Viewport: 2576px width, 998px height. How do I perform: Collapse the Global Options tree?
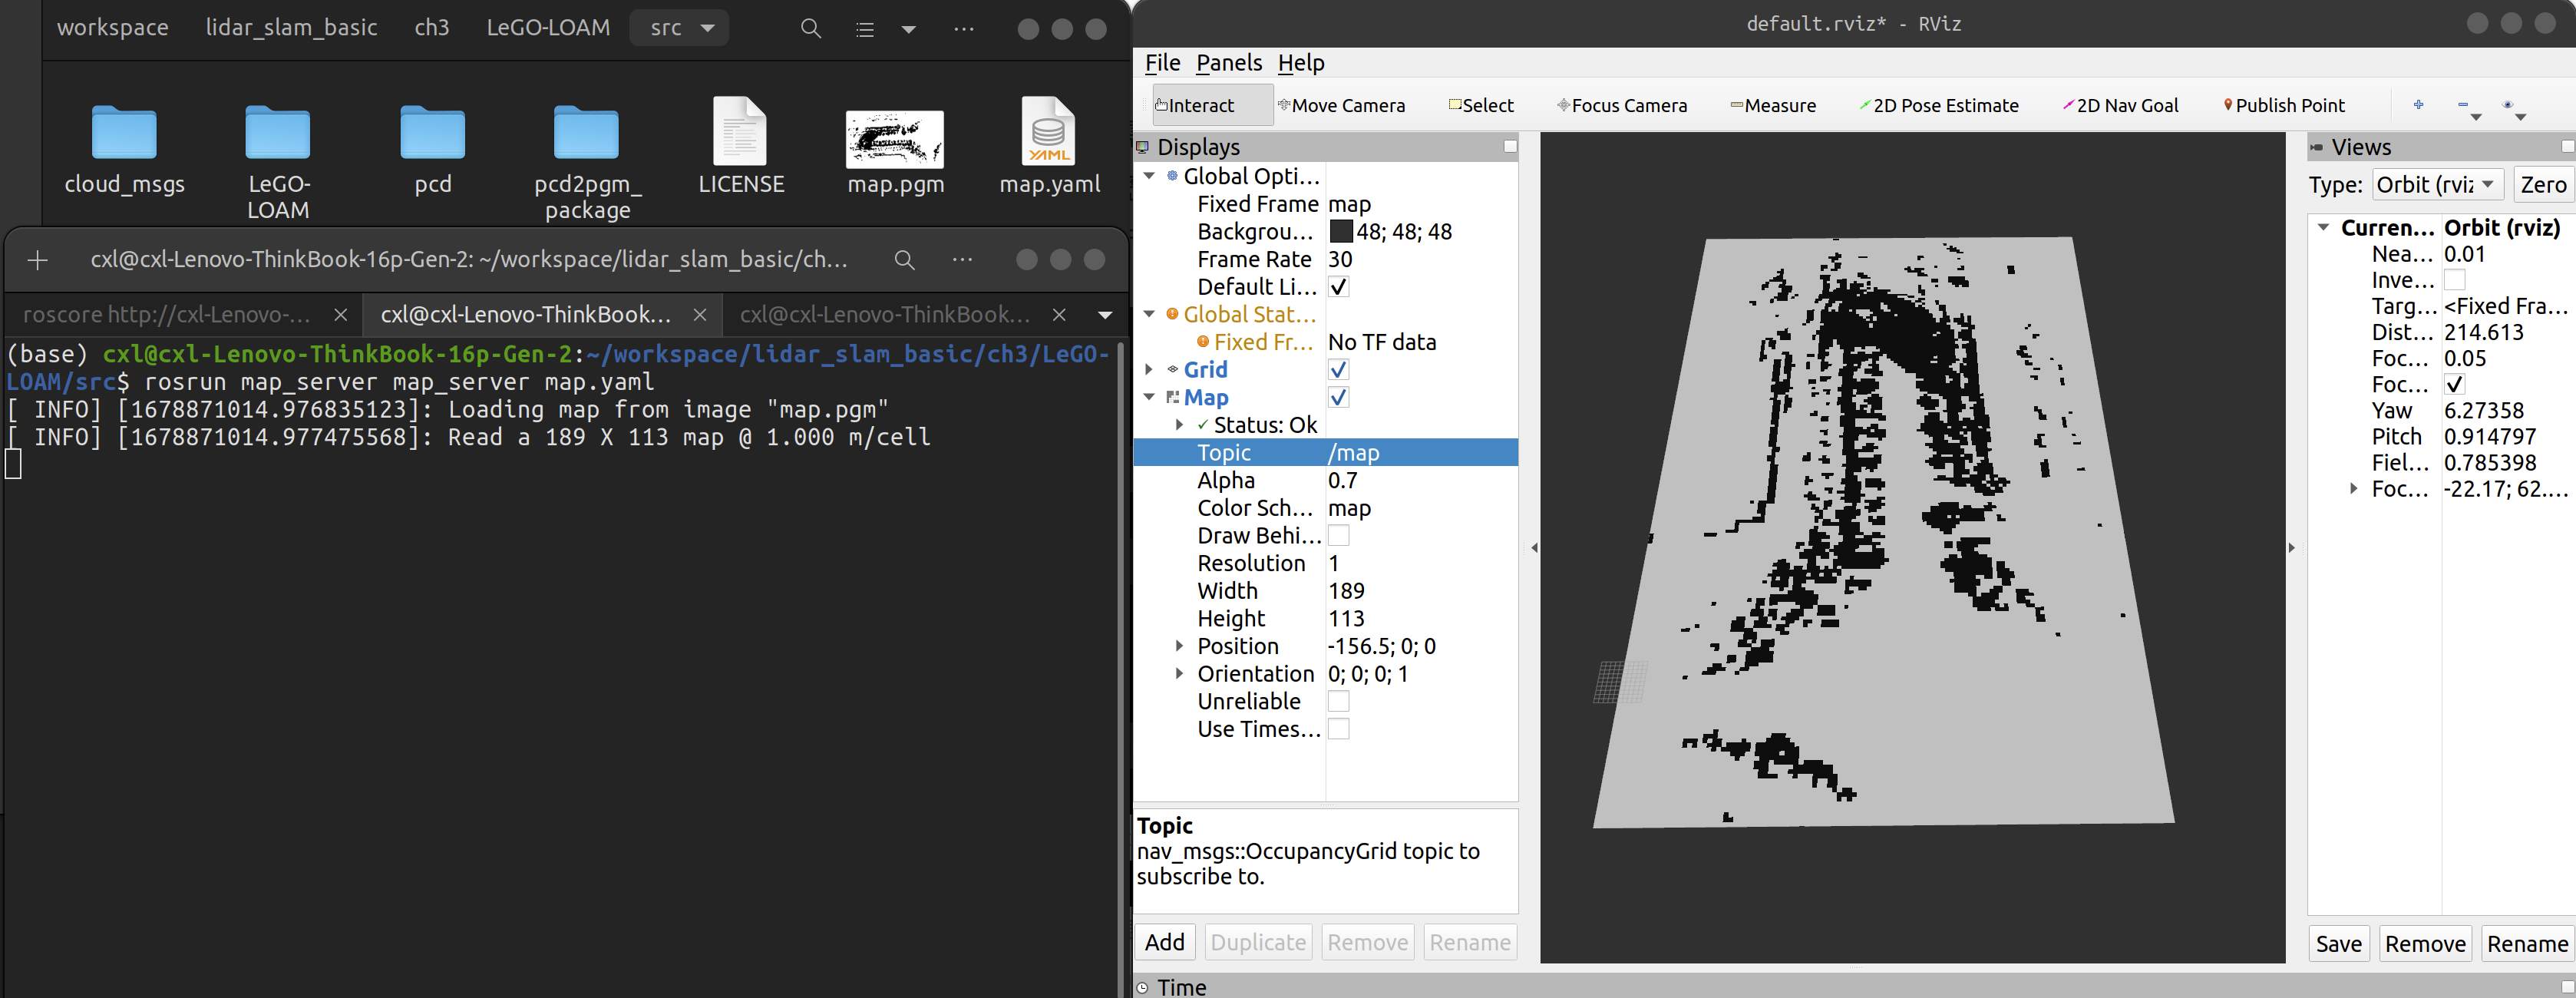[1149, 176]
